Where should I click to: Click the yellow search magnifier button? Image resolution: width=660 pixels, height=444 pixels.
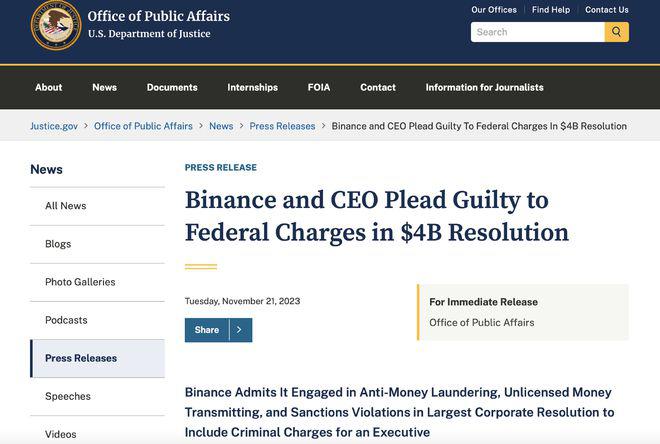pos(617,32)
